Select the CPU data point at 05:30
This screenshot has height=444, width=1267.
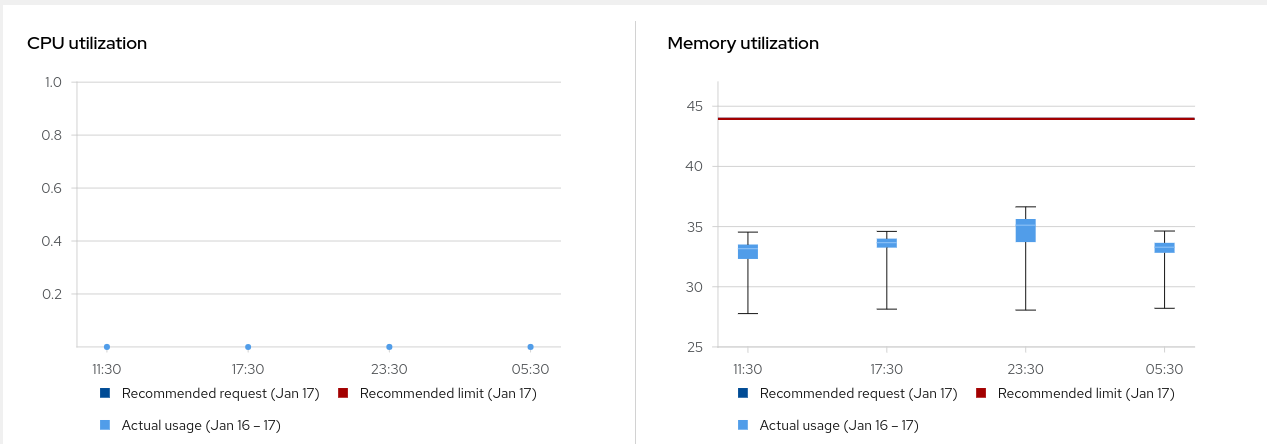[530, 347]
